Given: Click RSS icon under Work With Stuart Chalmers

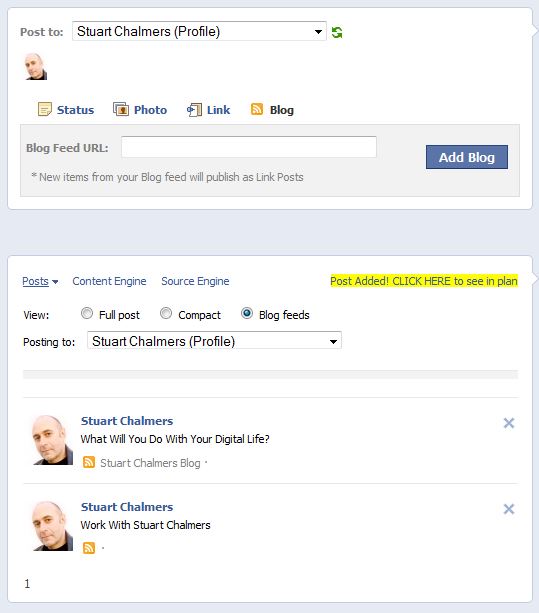Looking at the screenshot, I should [x=89, y=548].
